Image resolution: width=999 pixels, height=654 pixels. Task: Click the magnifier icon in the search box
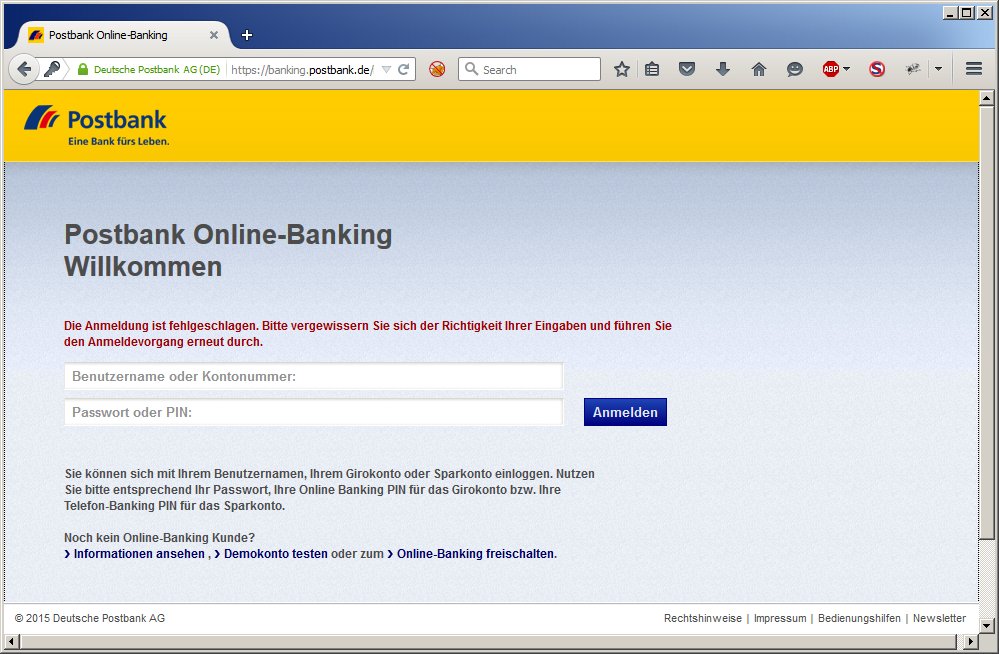[471, 69]
